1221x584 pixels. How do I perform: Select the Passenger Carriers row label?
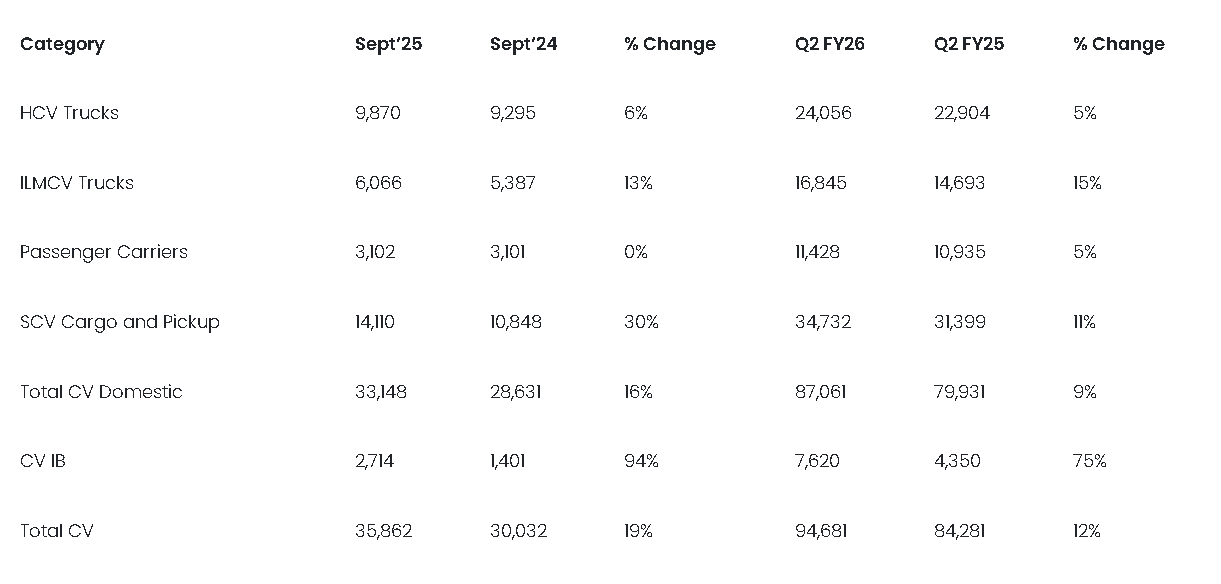103,252
